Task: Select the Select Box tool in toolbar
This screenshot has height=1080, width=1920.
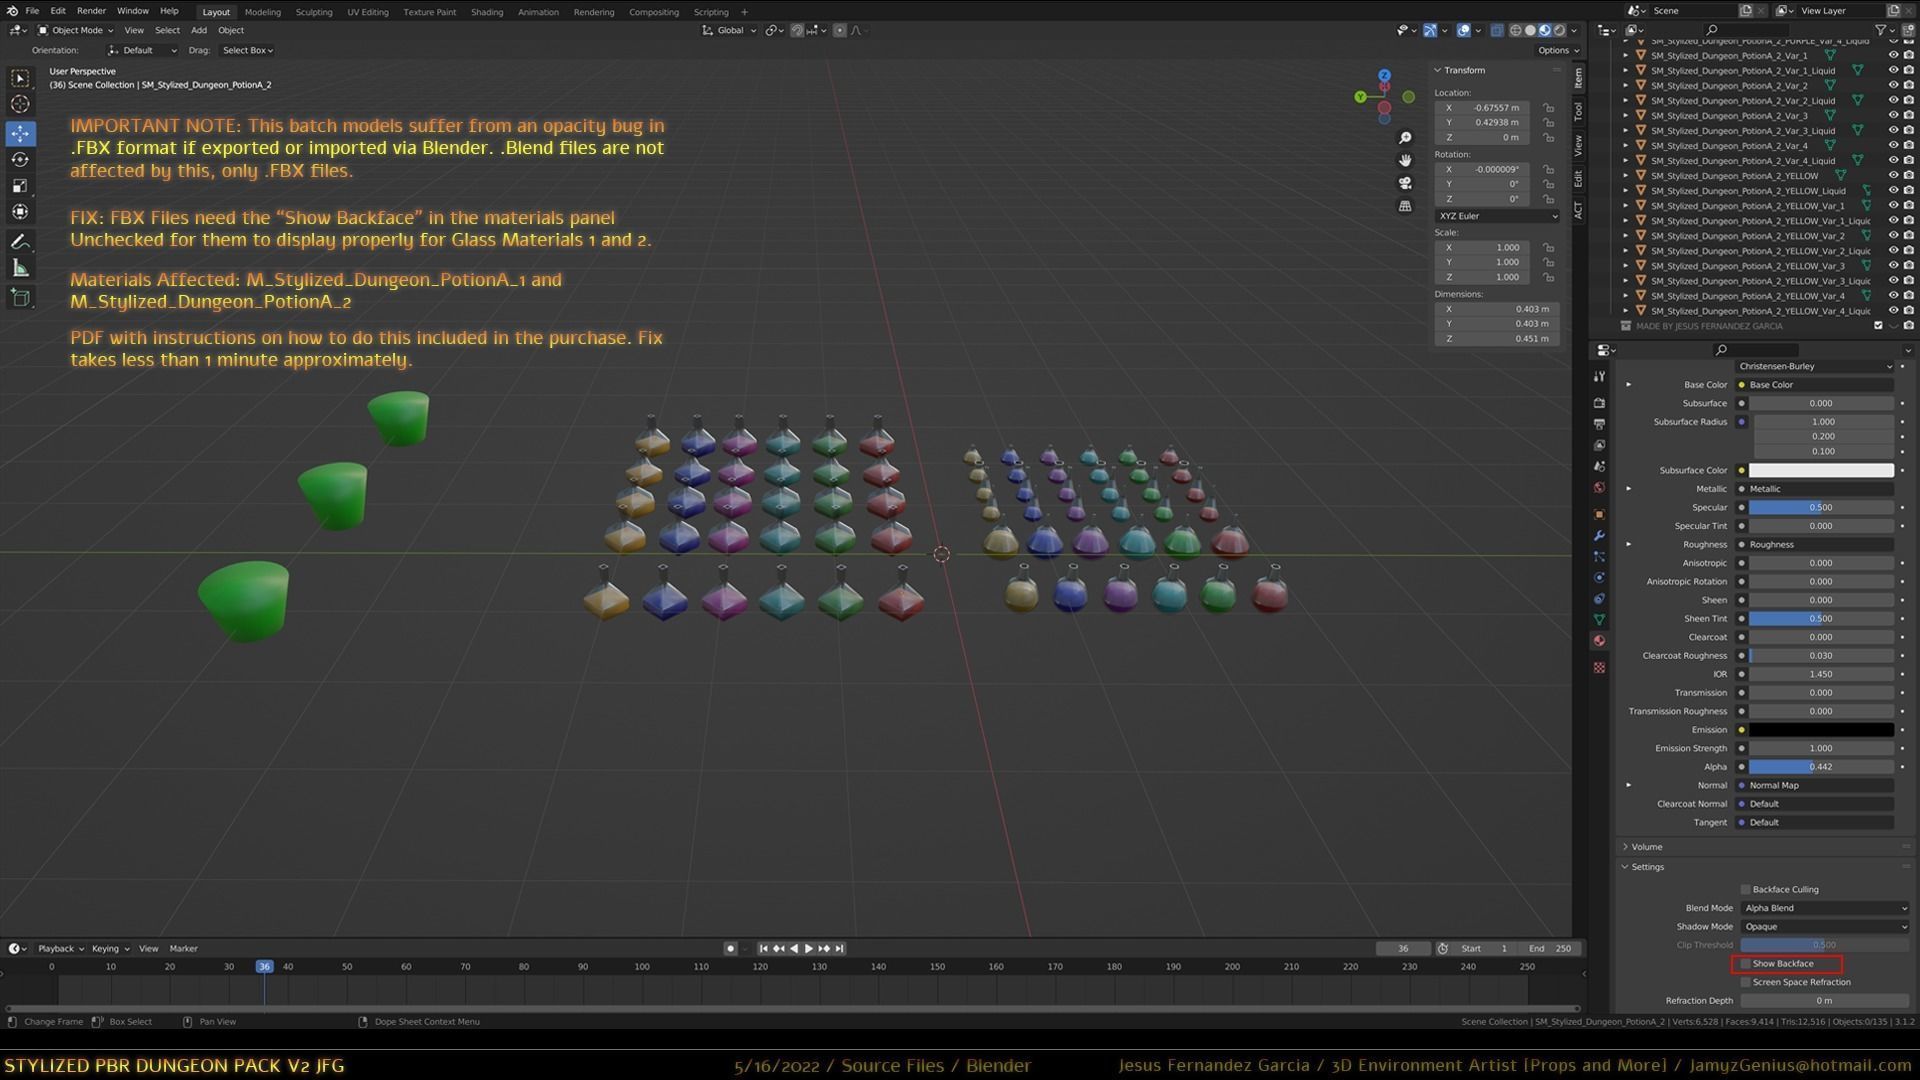Action: click(x=20, y=78)
